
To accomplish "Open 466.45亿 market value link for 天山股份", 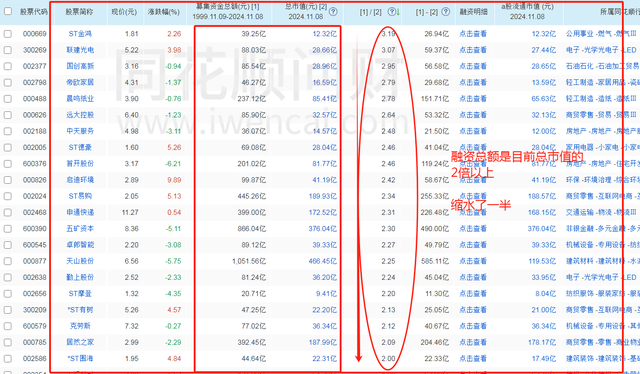I will [322, 261].
